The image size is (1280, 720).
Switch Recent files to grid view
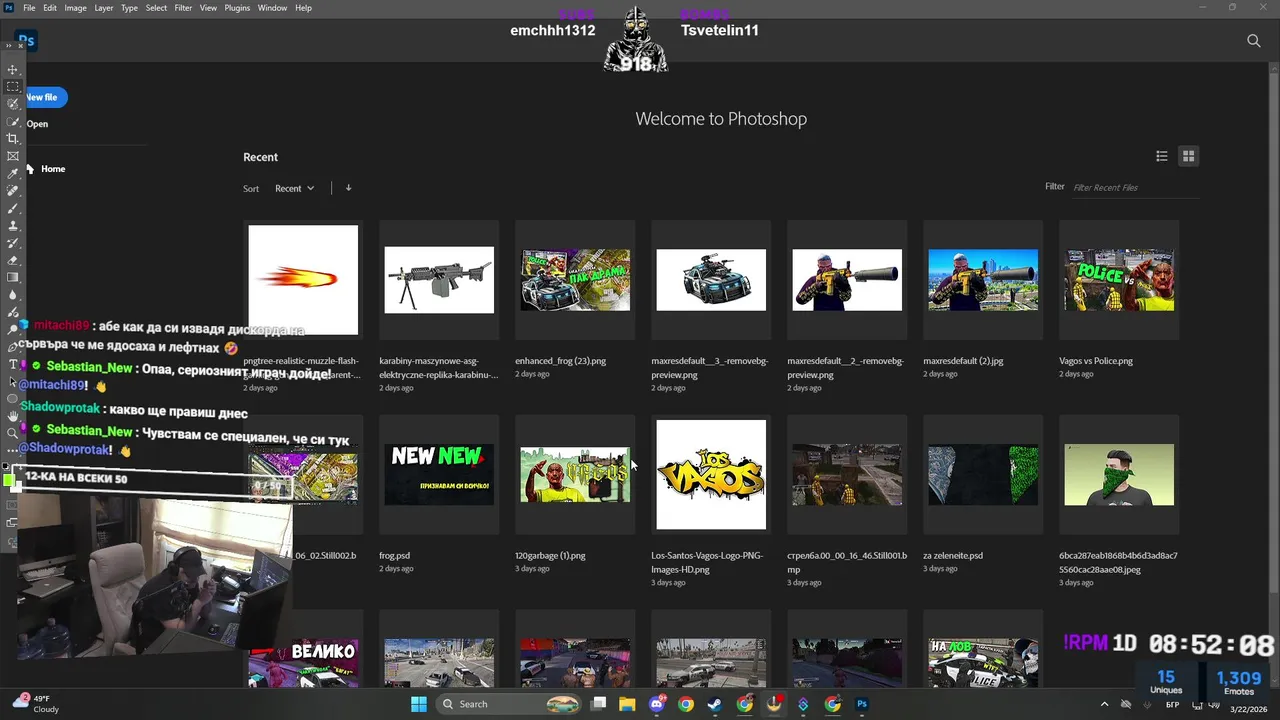click(1188, 156)
